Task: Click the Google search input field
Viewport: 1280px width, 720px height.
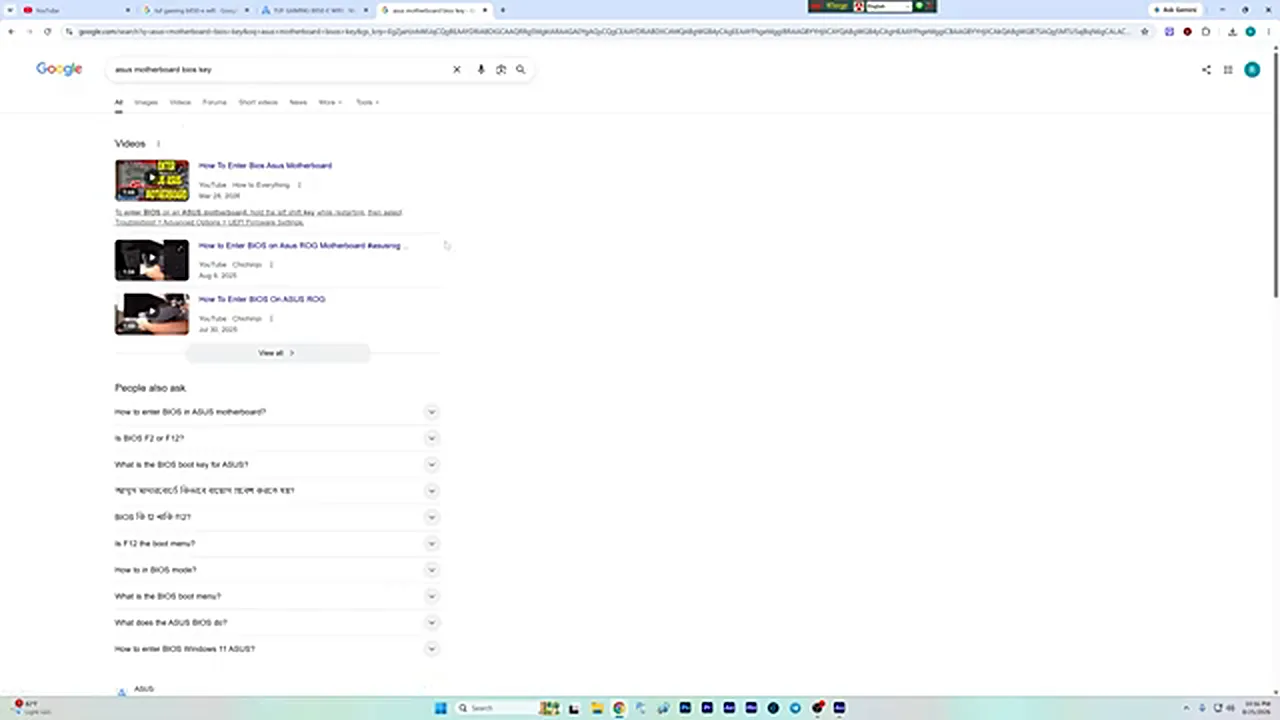Action: pyautogui.click(x=280, y=70)
